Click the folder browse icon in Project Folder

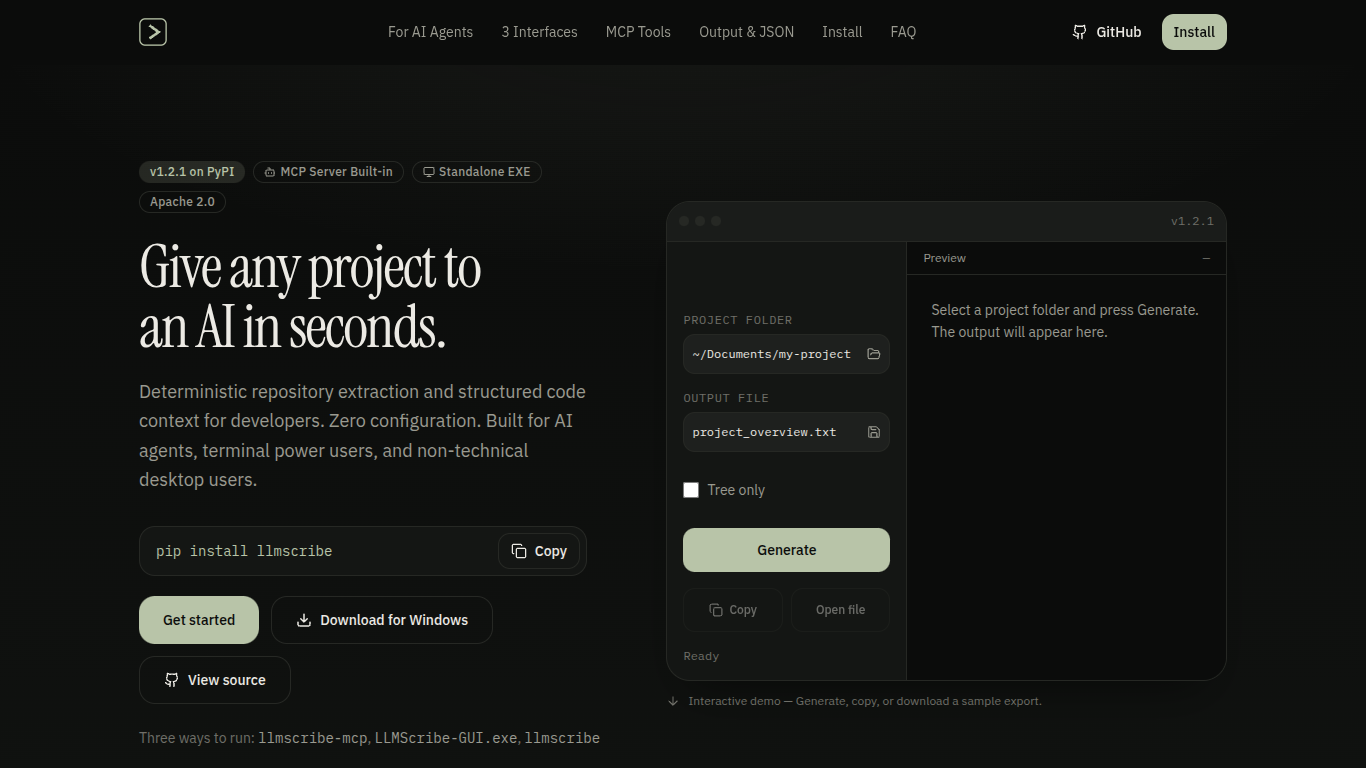tap(874, 354)
